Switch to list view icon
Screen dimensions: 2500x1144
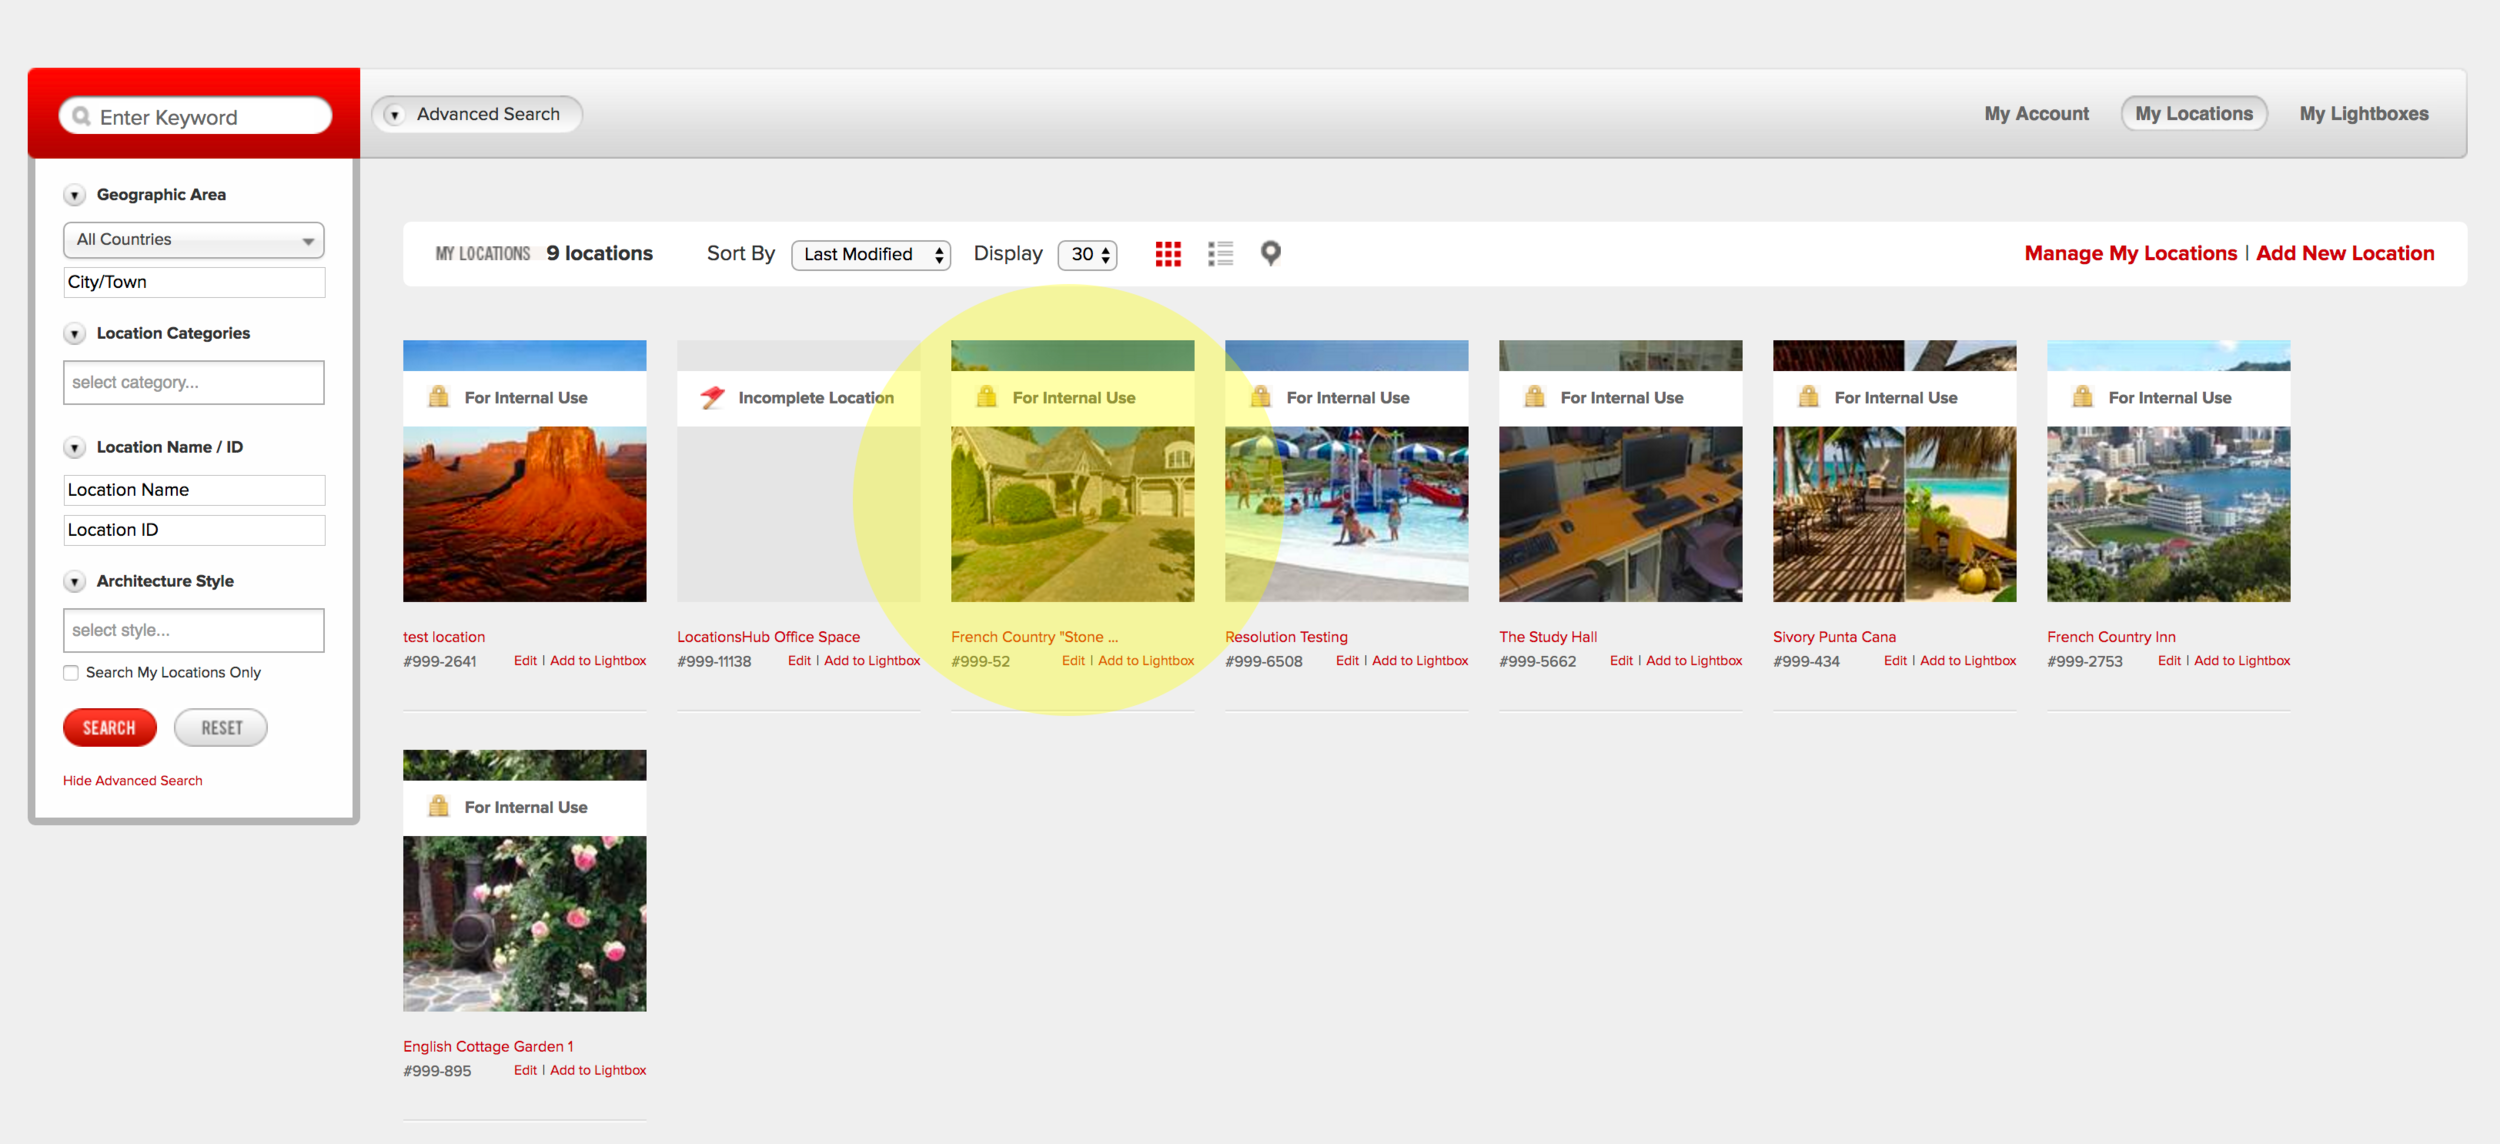[1220, 254]
